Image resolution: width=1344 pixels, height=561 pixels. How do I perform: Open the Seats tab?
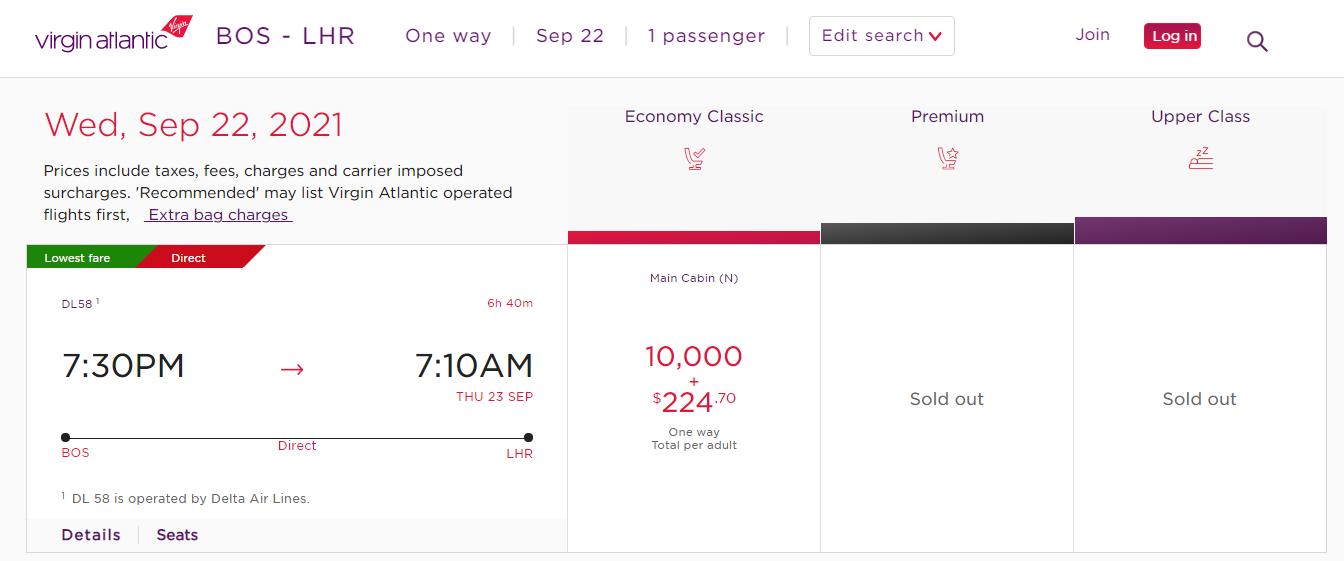tap(177, 535)
